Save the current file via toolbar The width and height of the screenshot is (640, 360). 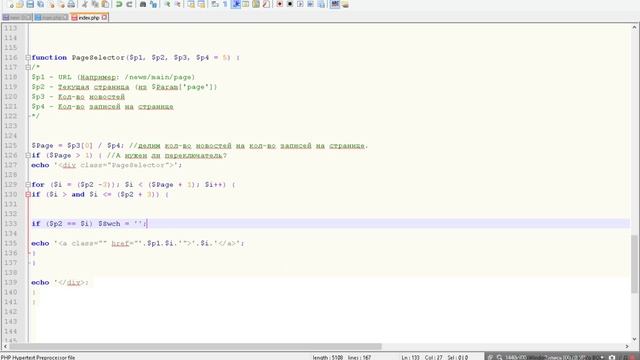coord(30,4)
